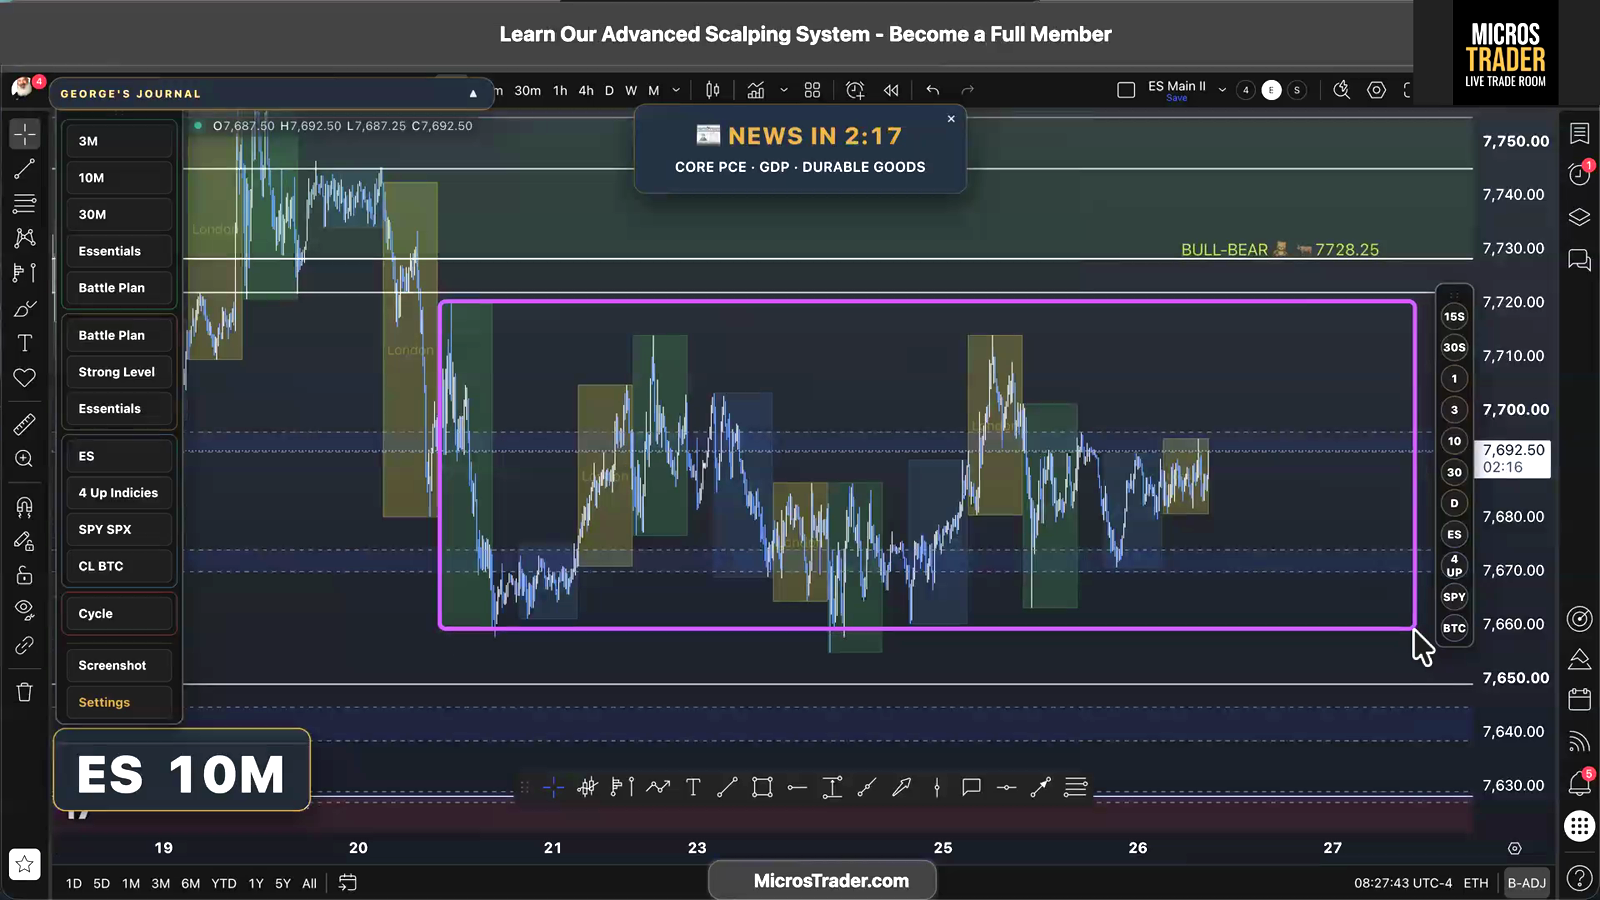The width and height of the screenshot is (1600, 900).
Task: Select the 30S interval round button
Action: coord(1454,347)
